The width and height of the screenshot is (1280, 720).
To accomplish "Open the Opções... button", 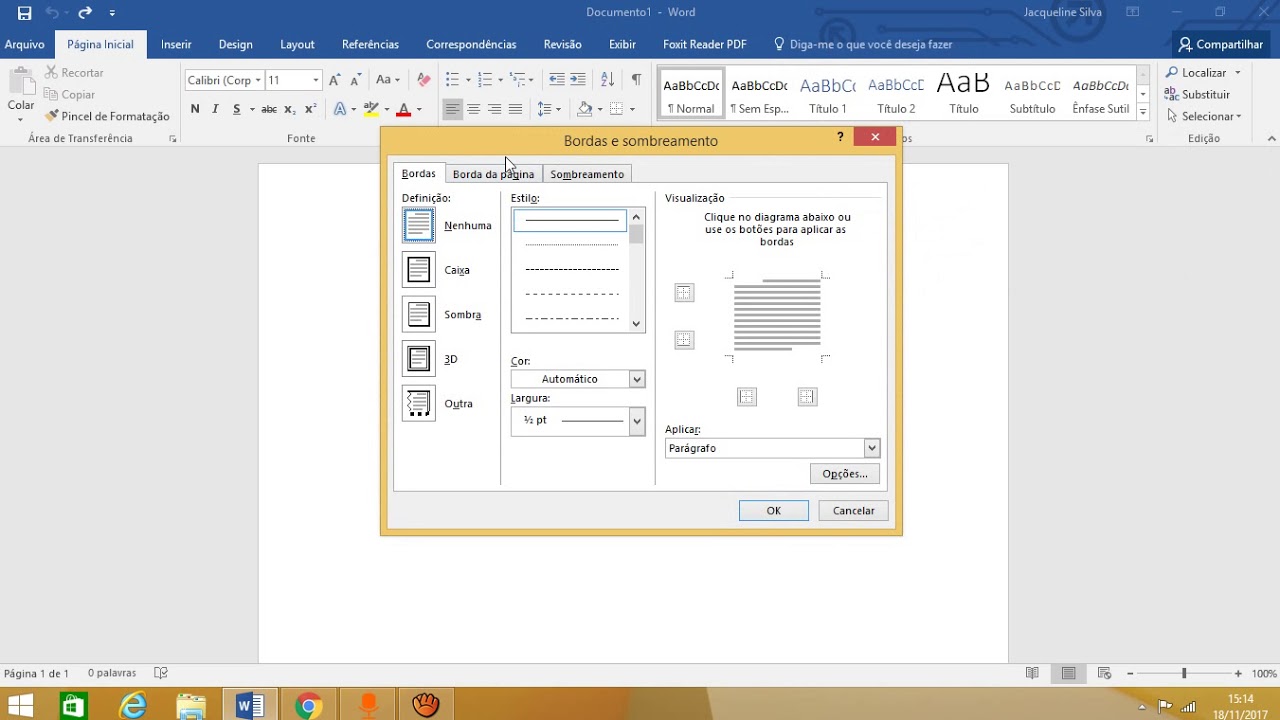I will tap(845, 473).
